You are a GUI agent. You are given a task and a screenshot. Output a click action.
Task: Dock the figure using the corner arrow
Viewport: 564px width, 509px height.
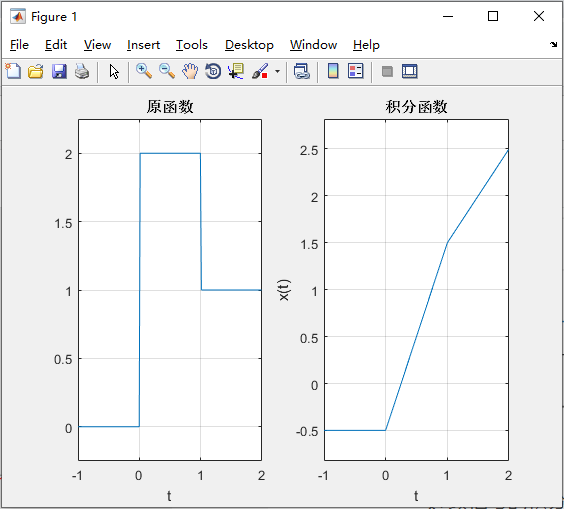pos(553,45)
